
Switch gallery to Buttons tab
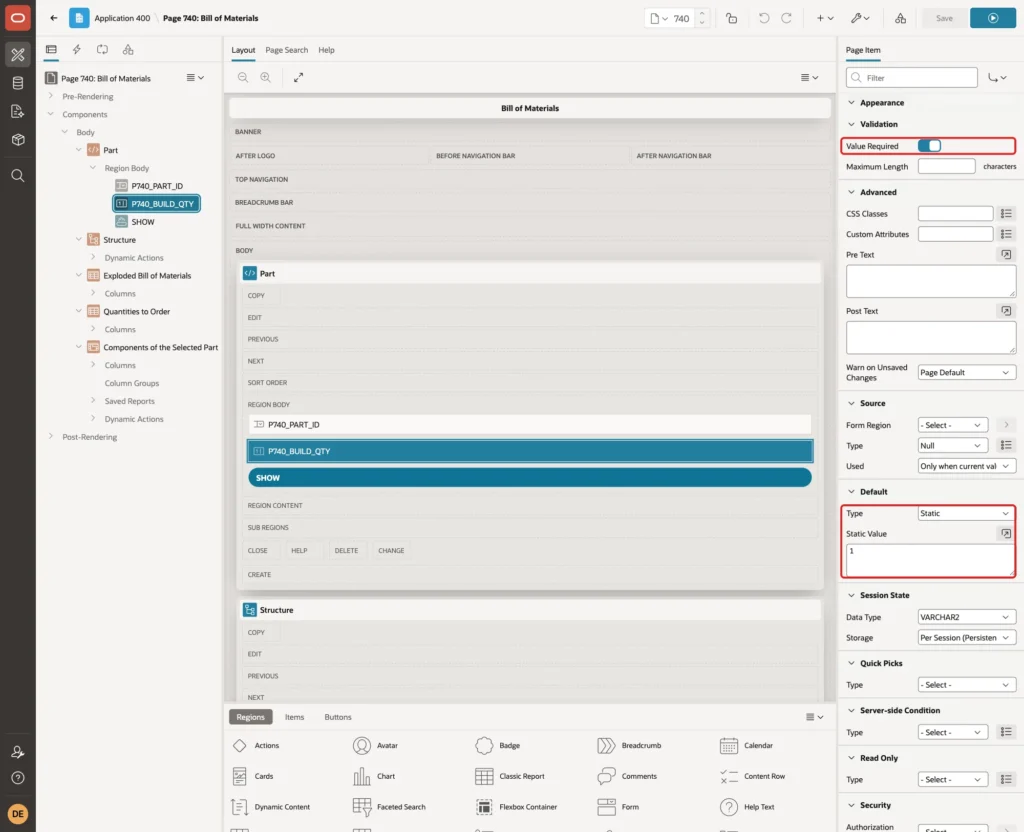click(x=338, y=717)
